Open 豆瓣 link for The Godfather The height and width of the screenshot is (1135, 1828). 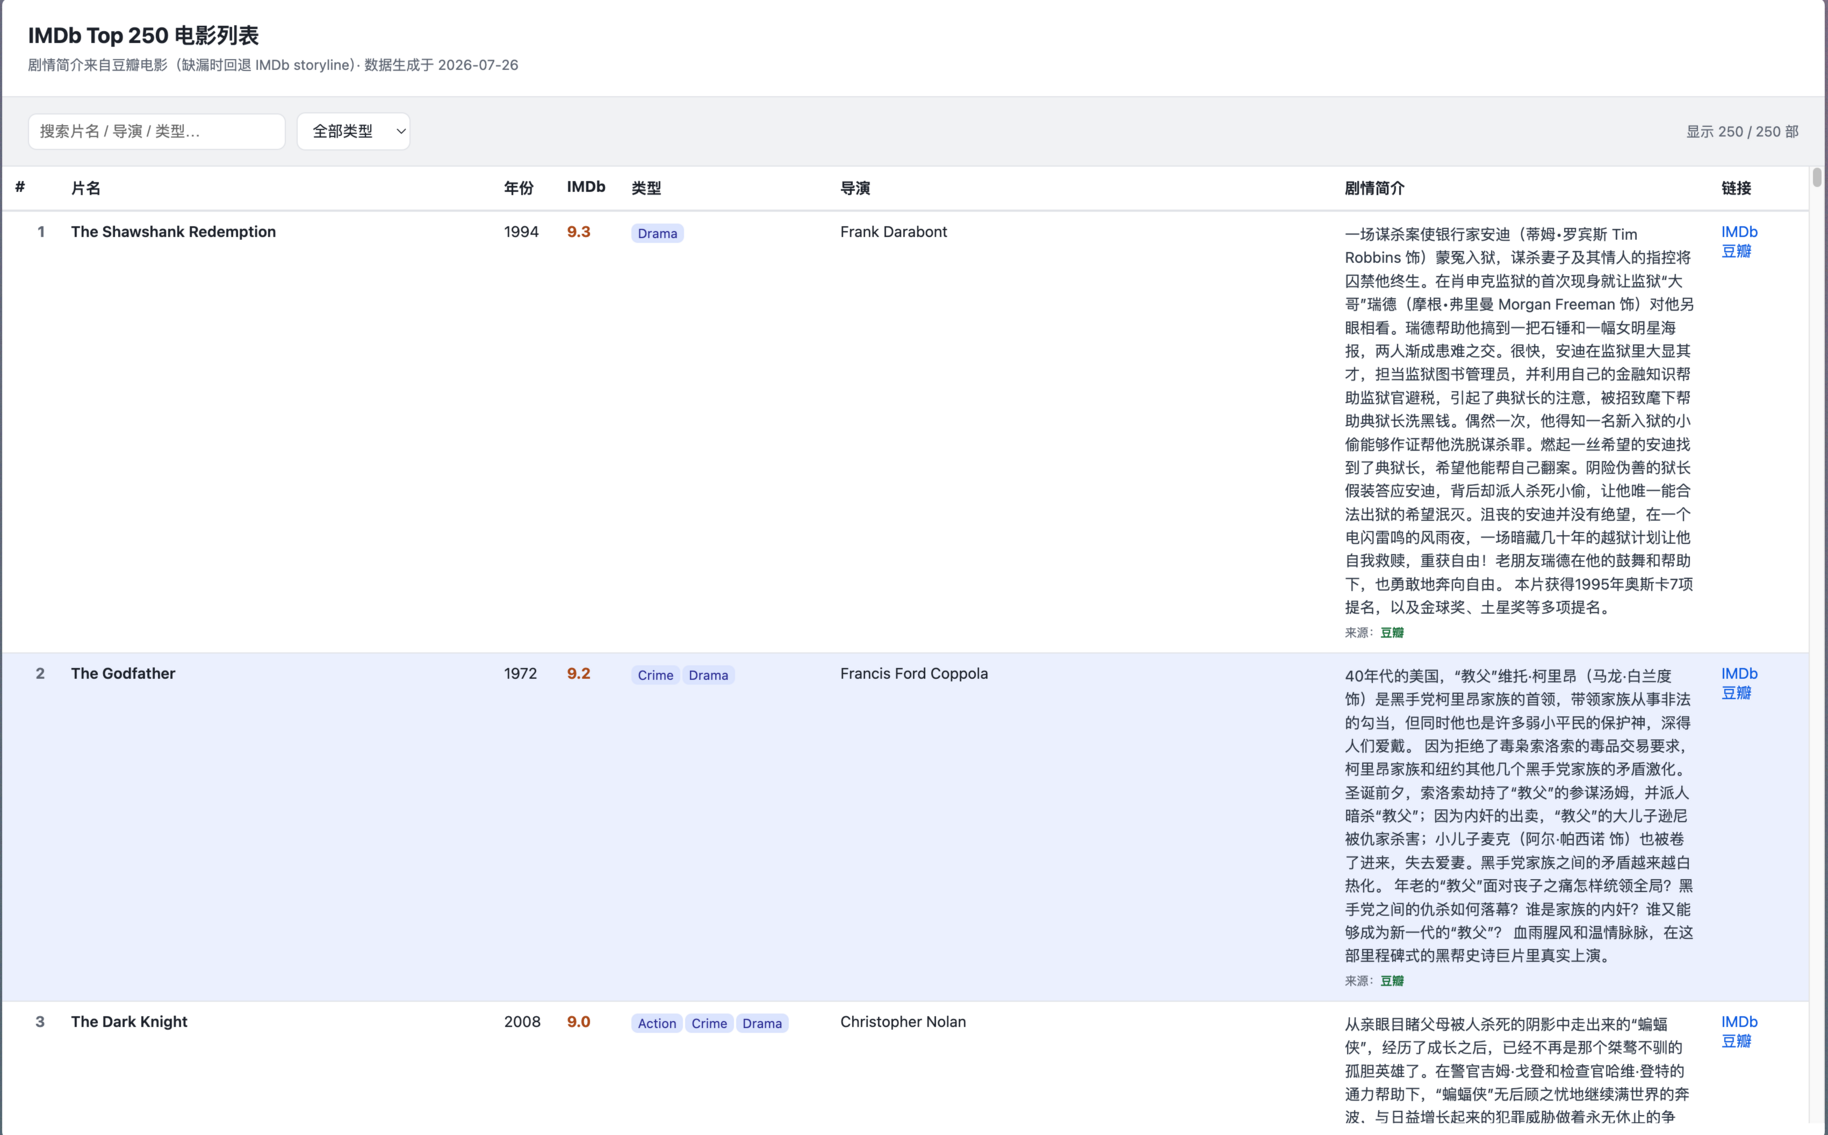(x=1736, y=693)
